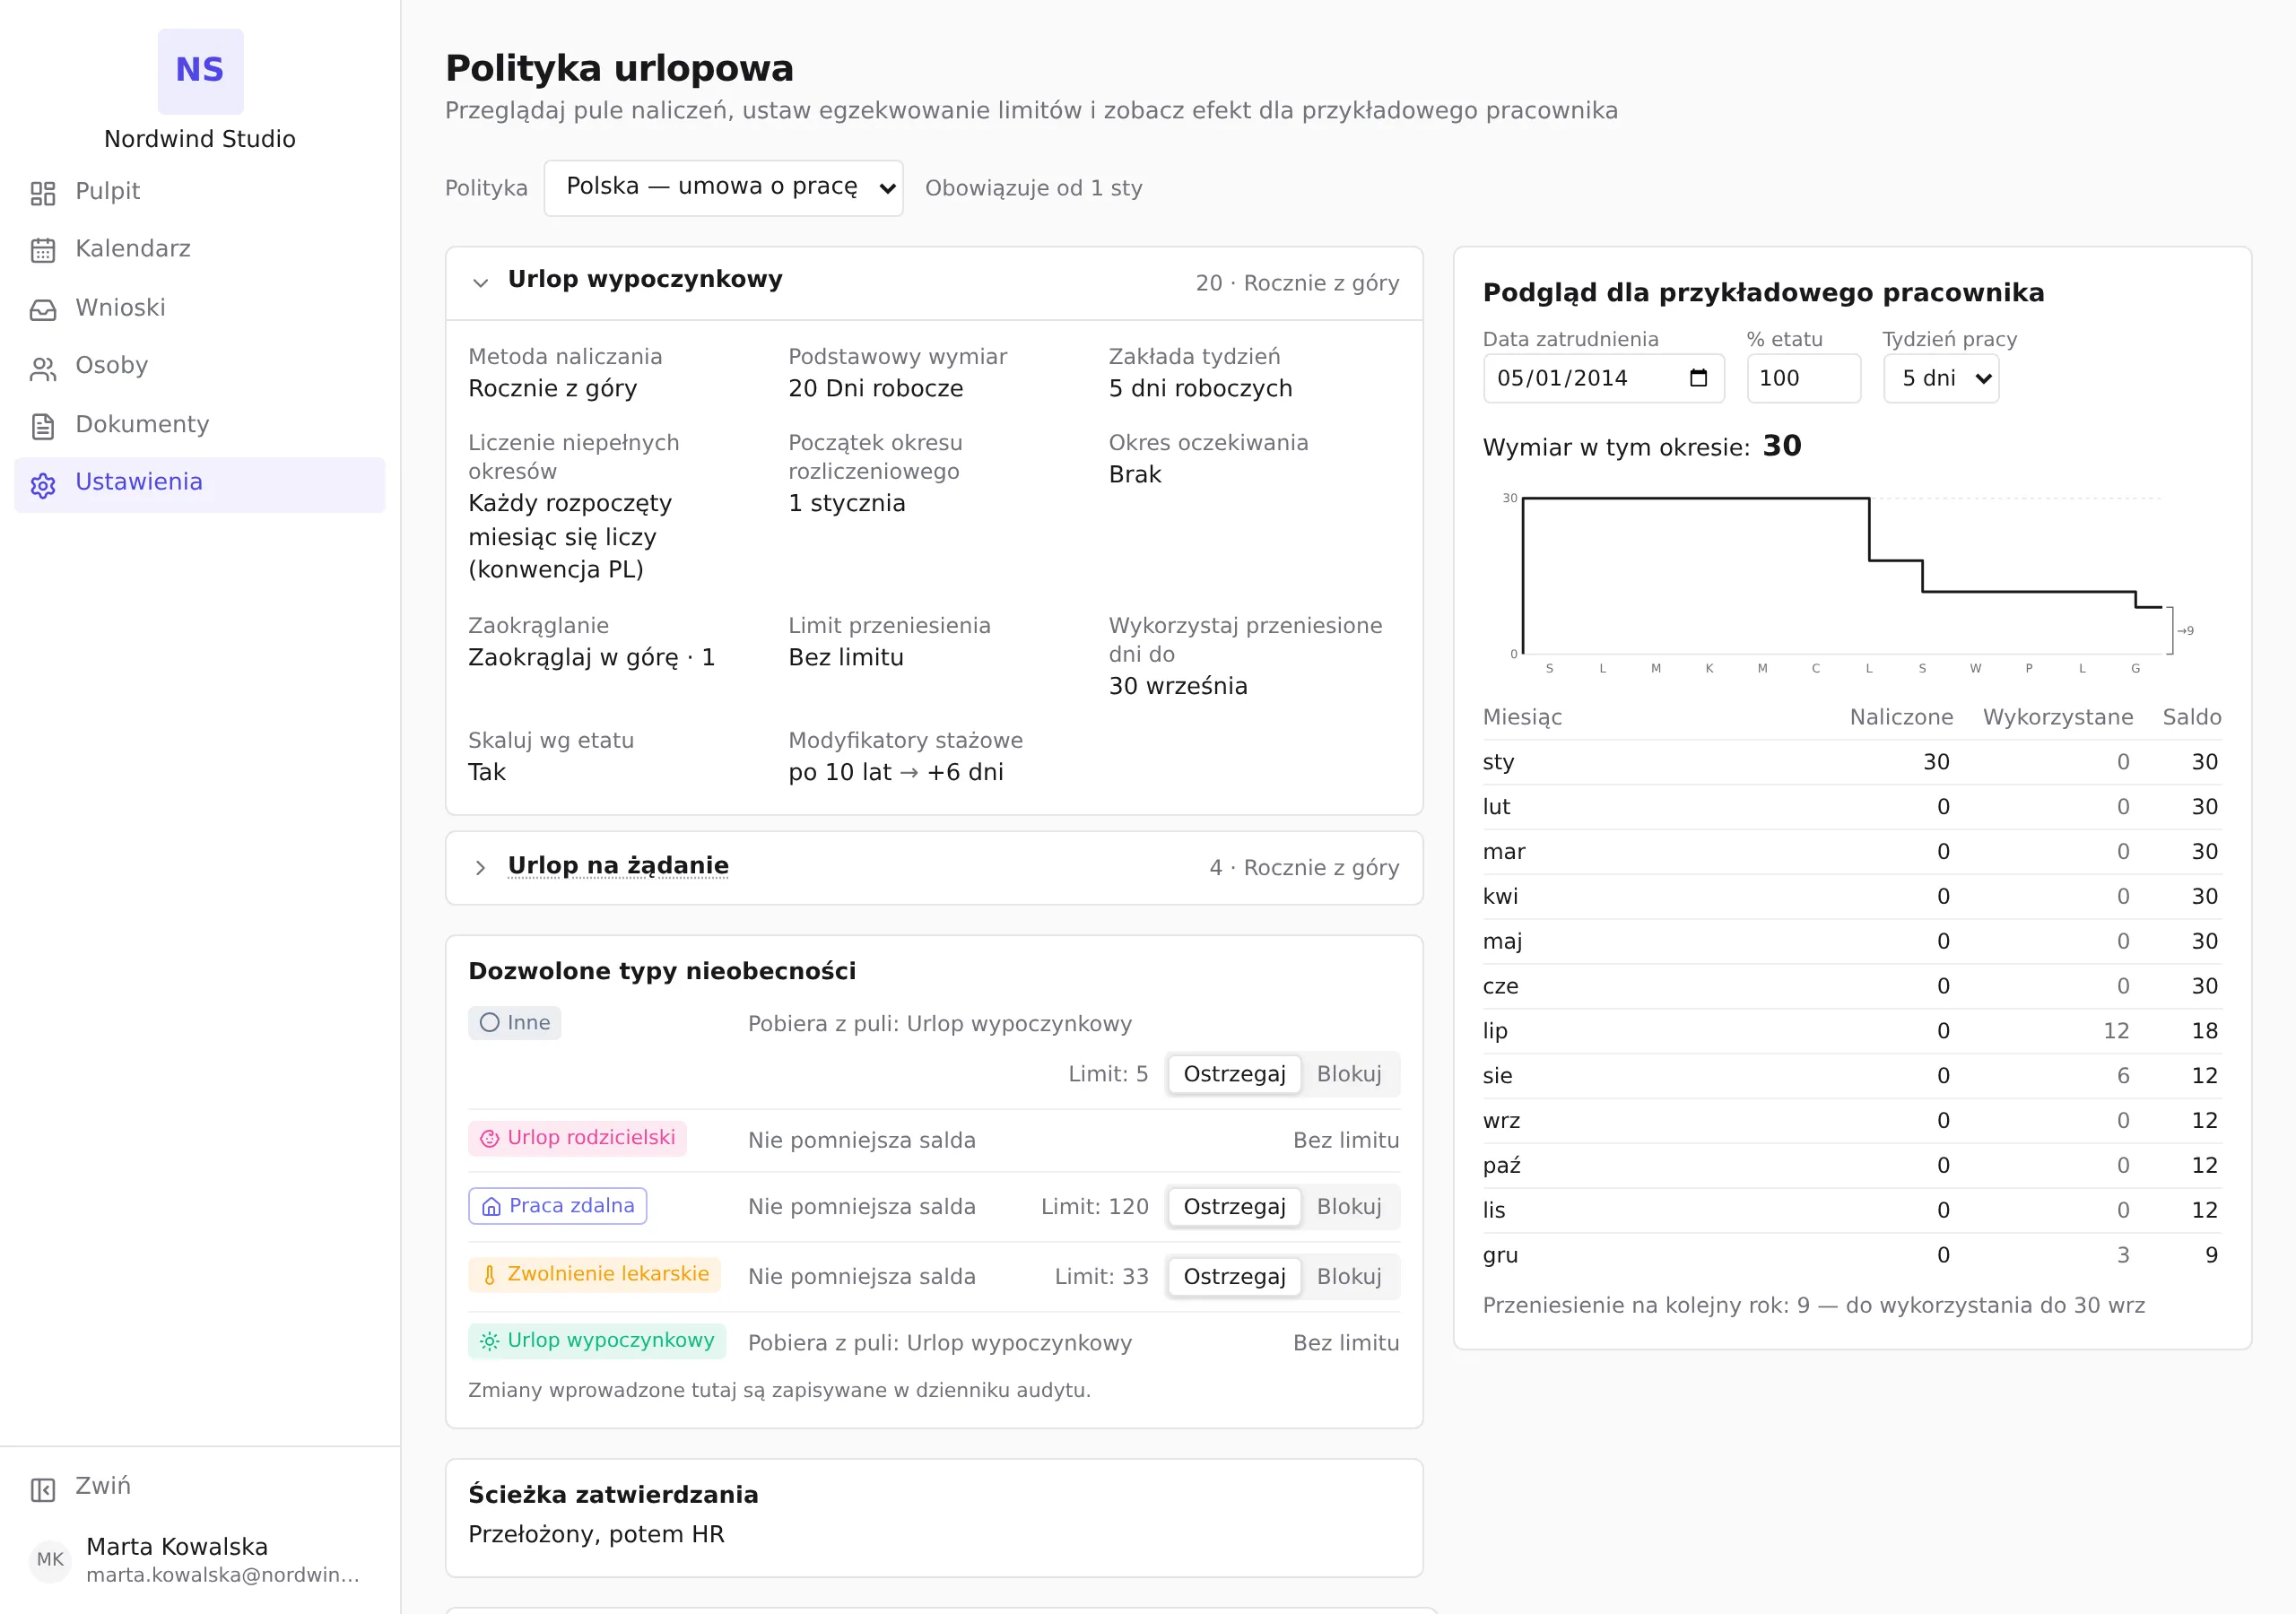Click the Saldo column header
The height and width of the screenshot is (1614, 2296).
[x=2192, y=717]
